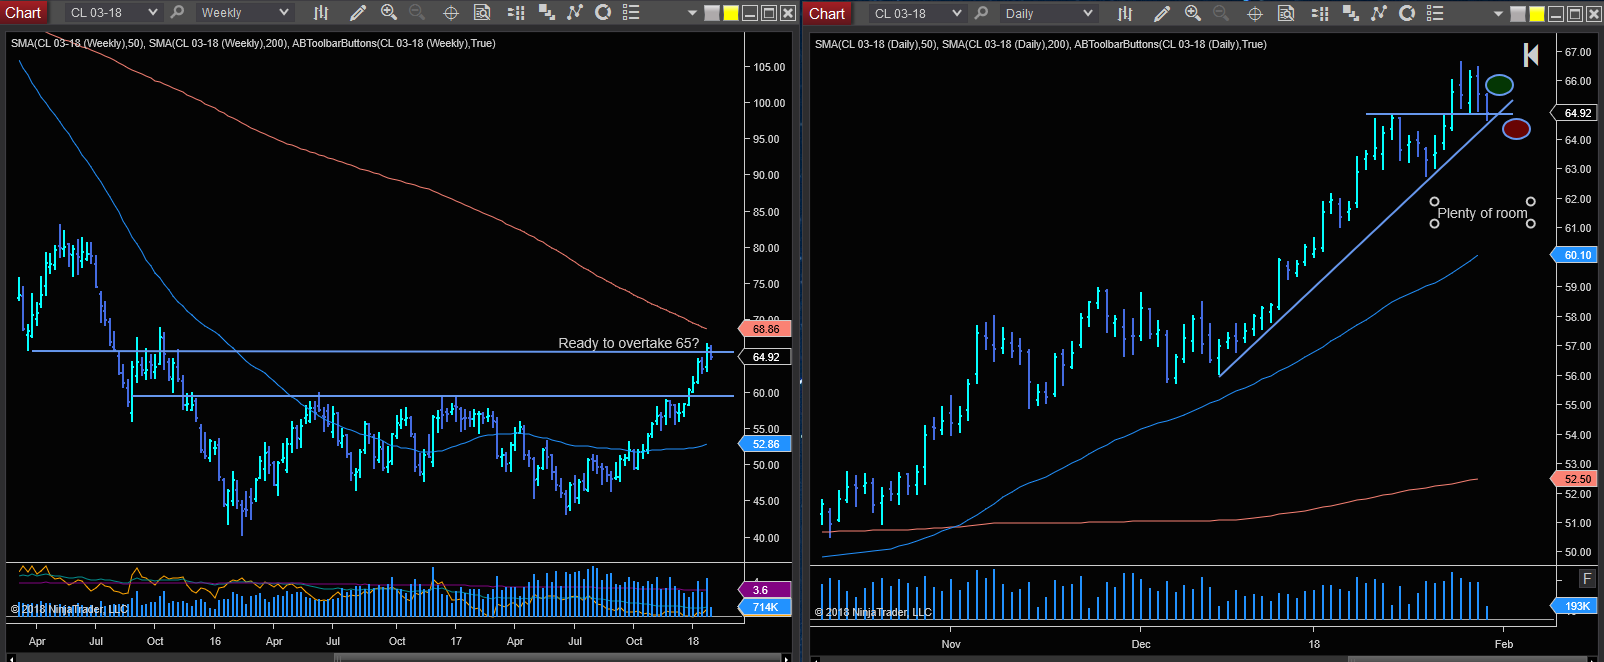Select drawing tools pencil in Daily chart
The image size is (1604, 662).
[x=1161, y=13]
